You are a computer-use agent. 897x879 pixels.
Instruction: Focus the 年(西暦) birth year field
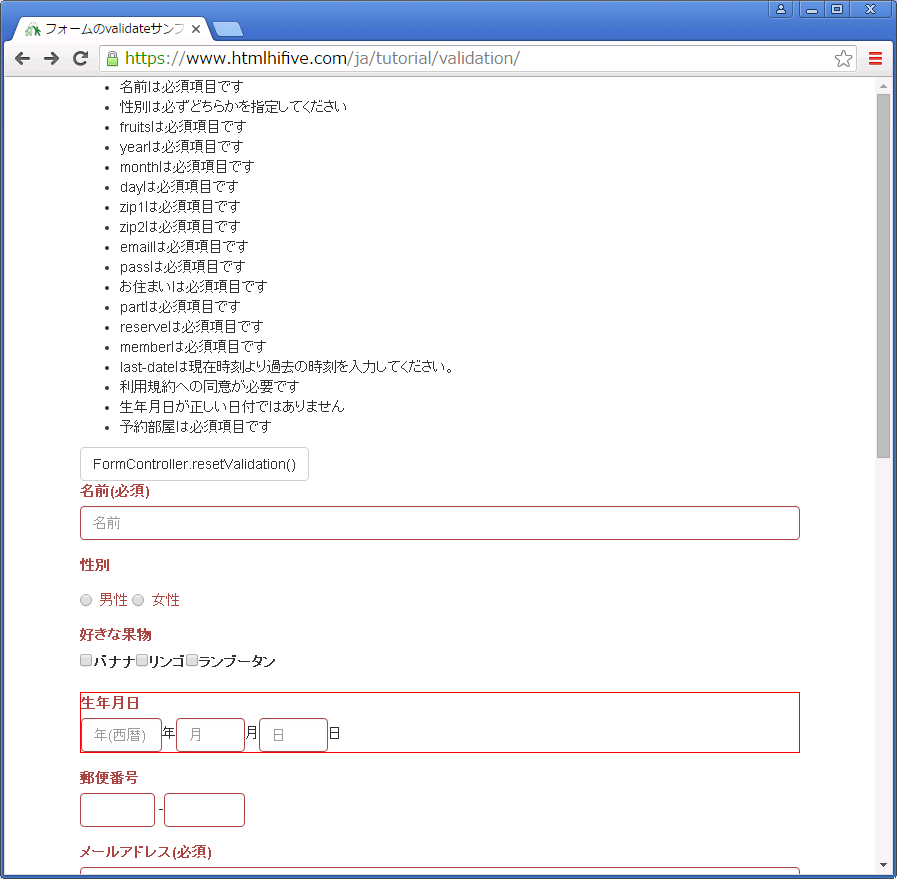point(121,735)
